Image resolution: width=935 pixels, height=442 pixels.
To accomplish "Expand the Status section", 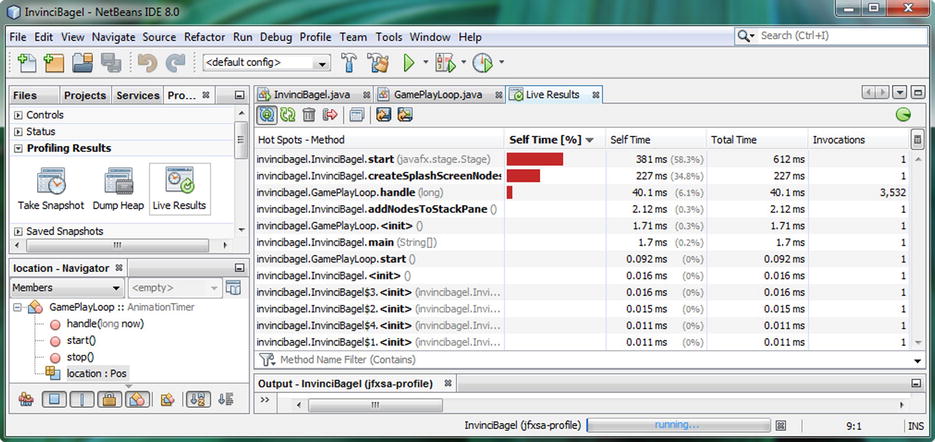I will pos(18,132).
